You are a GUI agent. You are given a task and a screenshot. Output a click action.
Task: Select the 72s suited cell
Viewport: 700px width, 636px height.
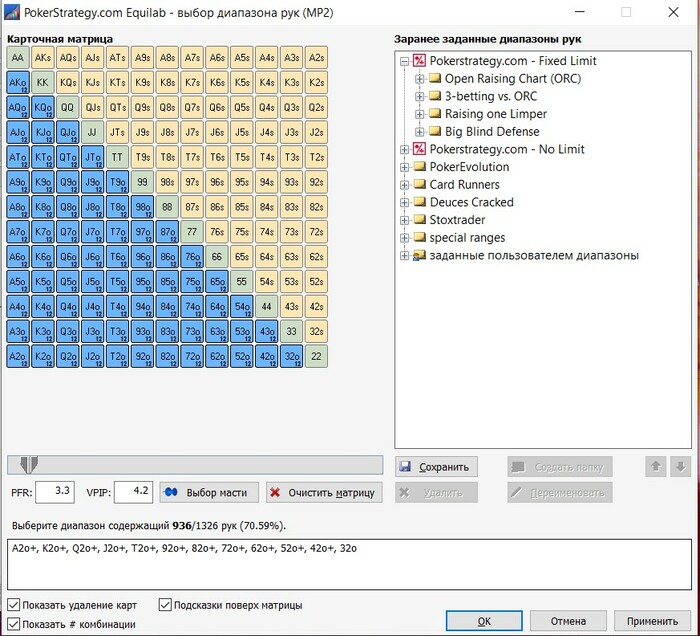click(317, 232)
